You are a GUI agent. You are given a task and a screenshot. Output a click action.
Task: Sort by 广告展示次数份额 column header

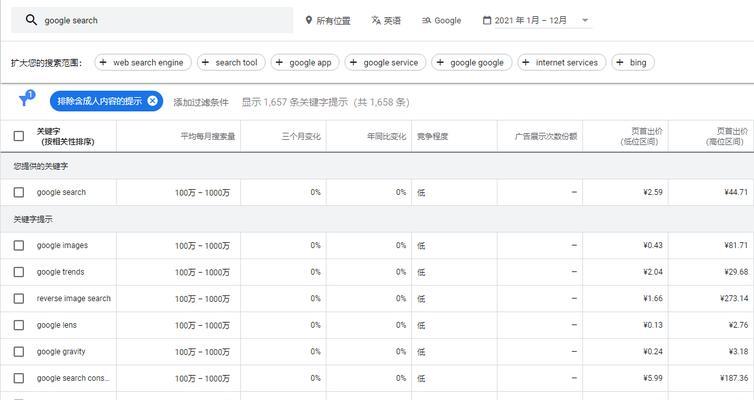point(546,137)
